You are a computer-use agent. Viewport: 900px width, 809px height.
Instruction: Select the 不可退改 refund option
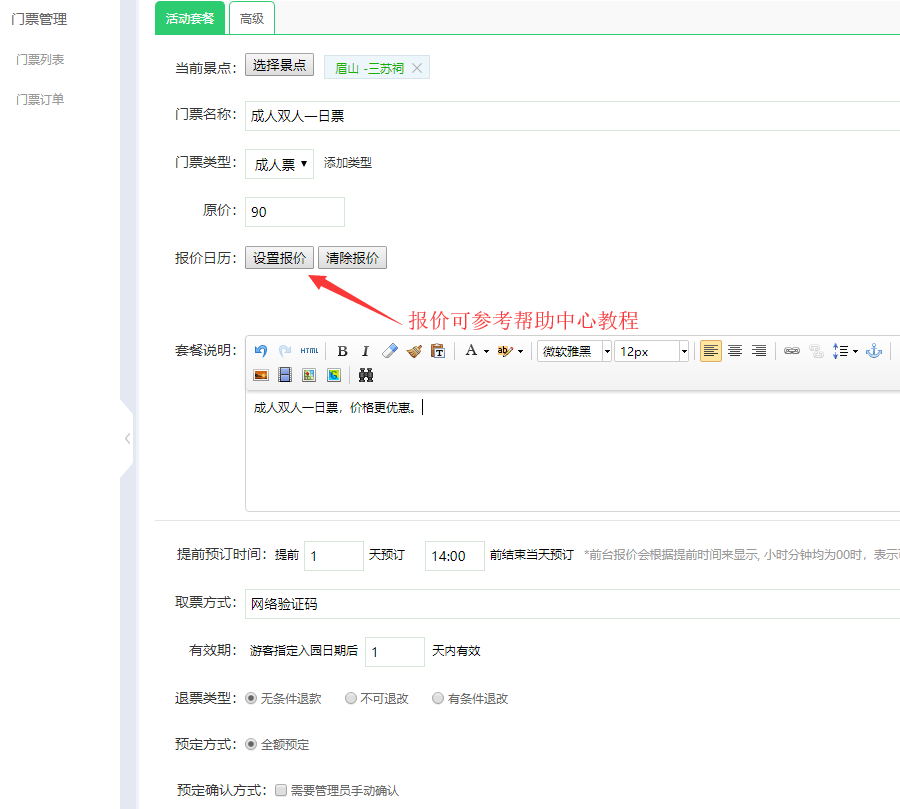[351, 699]
